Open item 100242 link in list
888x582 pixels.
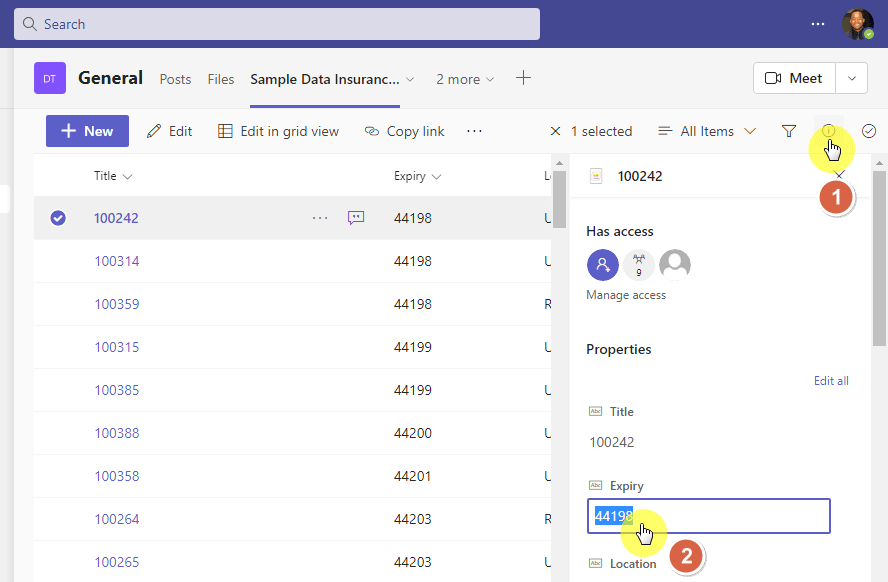[116, 218]
